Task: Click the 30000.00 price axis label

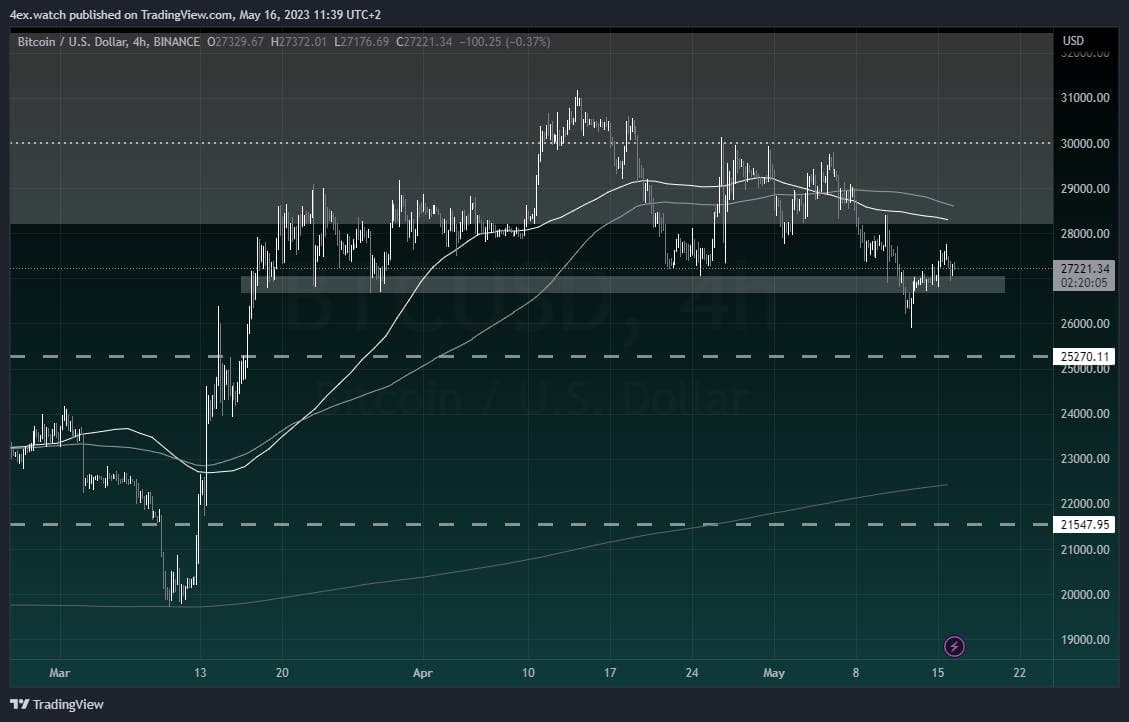Action: [x=1085, y=143]
